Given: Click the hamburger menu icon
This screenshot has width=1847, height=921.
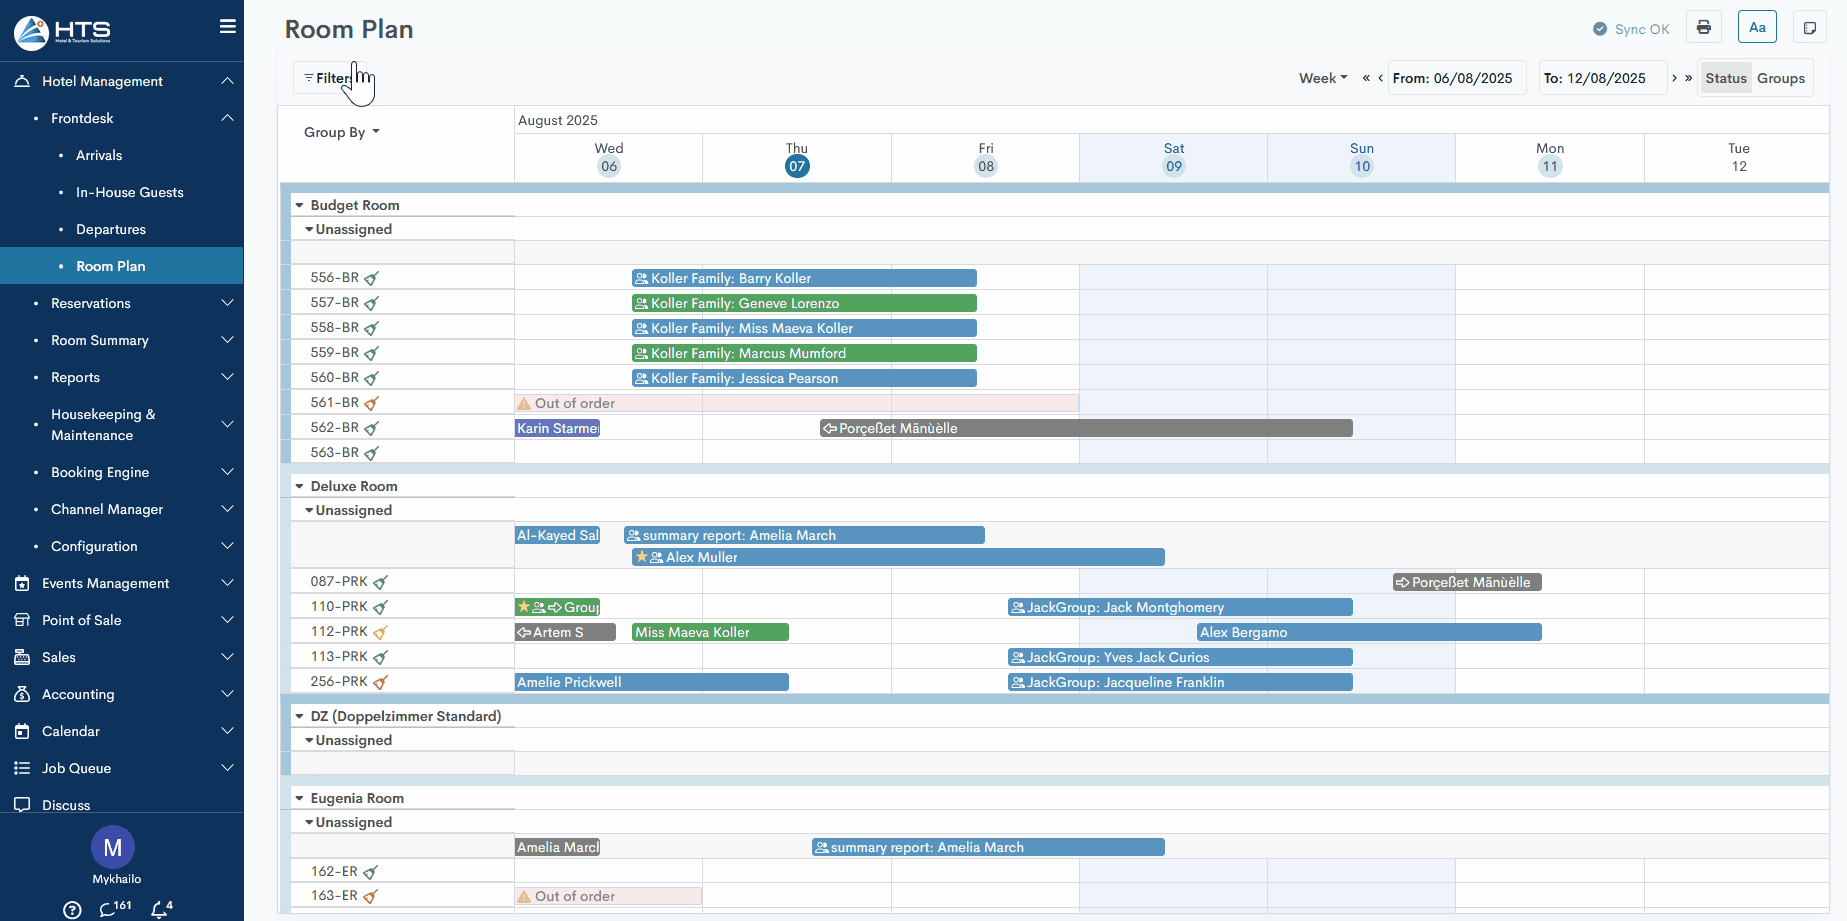Looking at the screenshot, I should [x=228, y=27].
